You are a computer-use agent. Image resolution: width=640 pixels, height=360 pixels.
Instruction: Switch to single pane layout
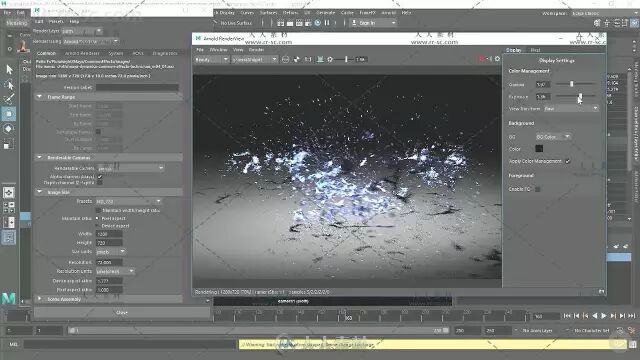9,193
